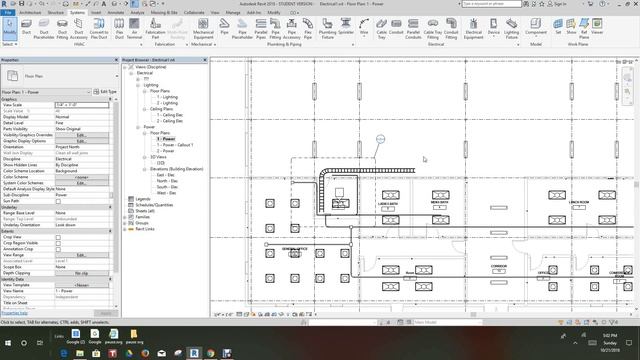
Task: Select the Pipe tool
Action: point(224,27)
